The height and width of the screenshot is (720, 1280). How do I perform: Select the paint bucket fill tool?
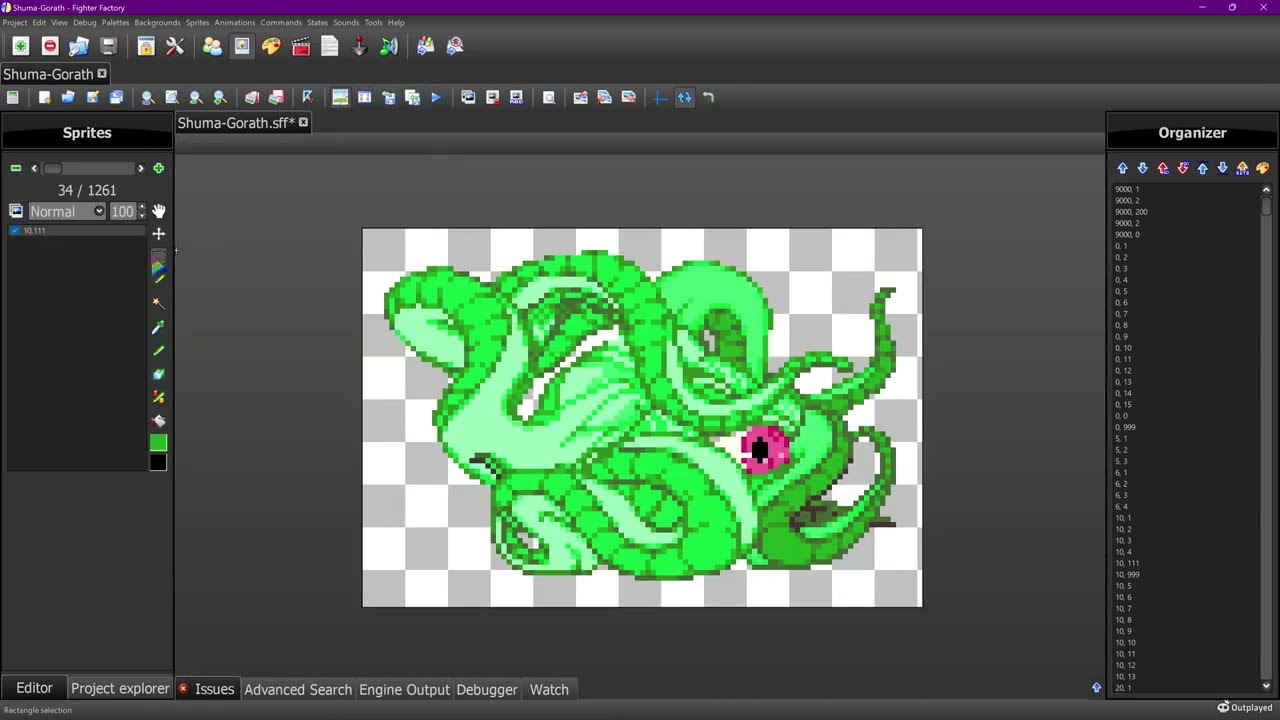(x=158, y=421)
